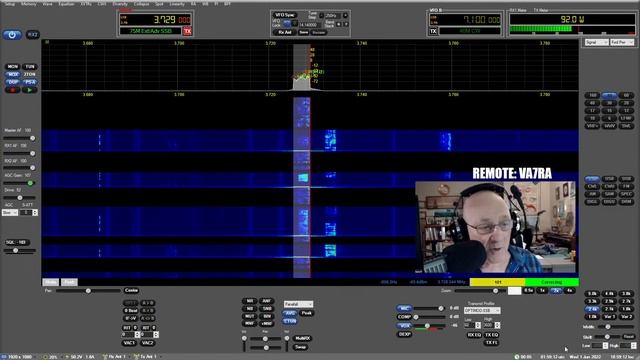Toggle the PS-A PureSignal button

click(x=29, y=82)
